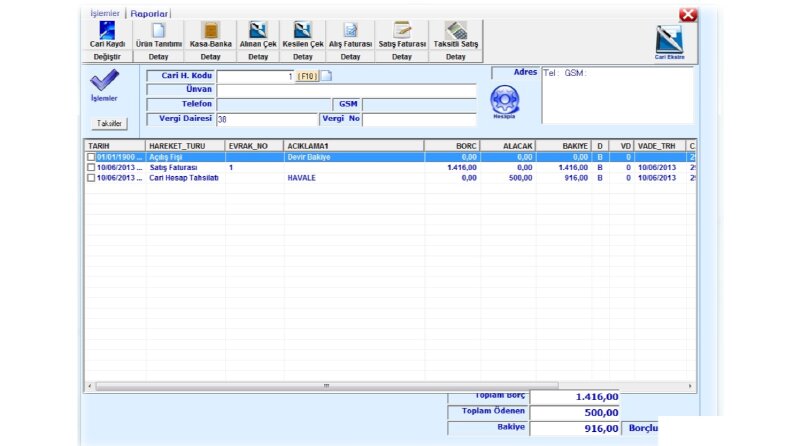Click the İşlemler checkmark icon
The image size is (793, 446).
pos(104,80)
